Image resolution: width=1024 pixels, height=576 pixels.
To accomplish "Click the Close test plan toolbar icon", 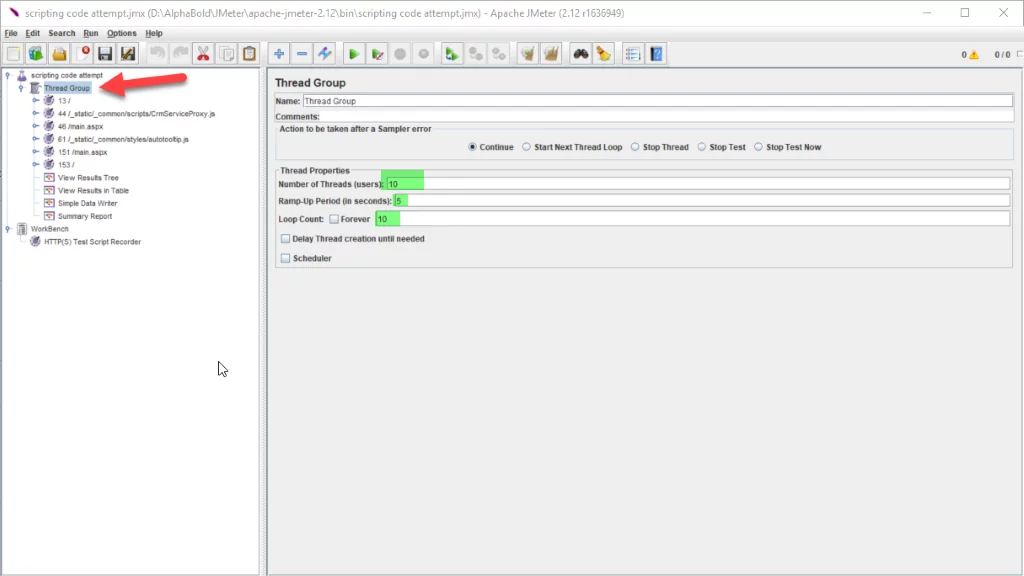I will 82,54.
